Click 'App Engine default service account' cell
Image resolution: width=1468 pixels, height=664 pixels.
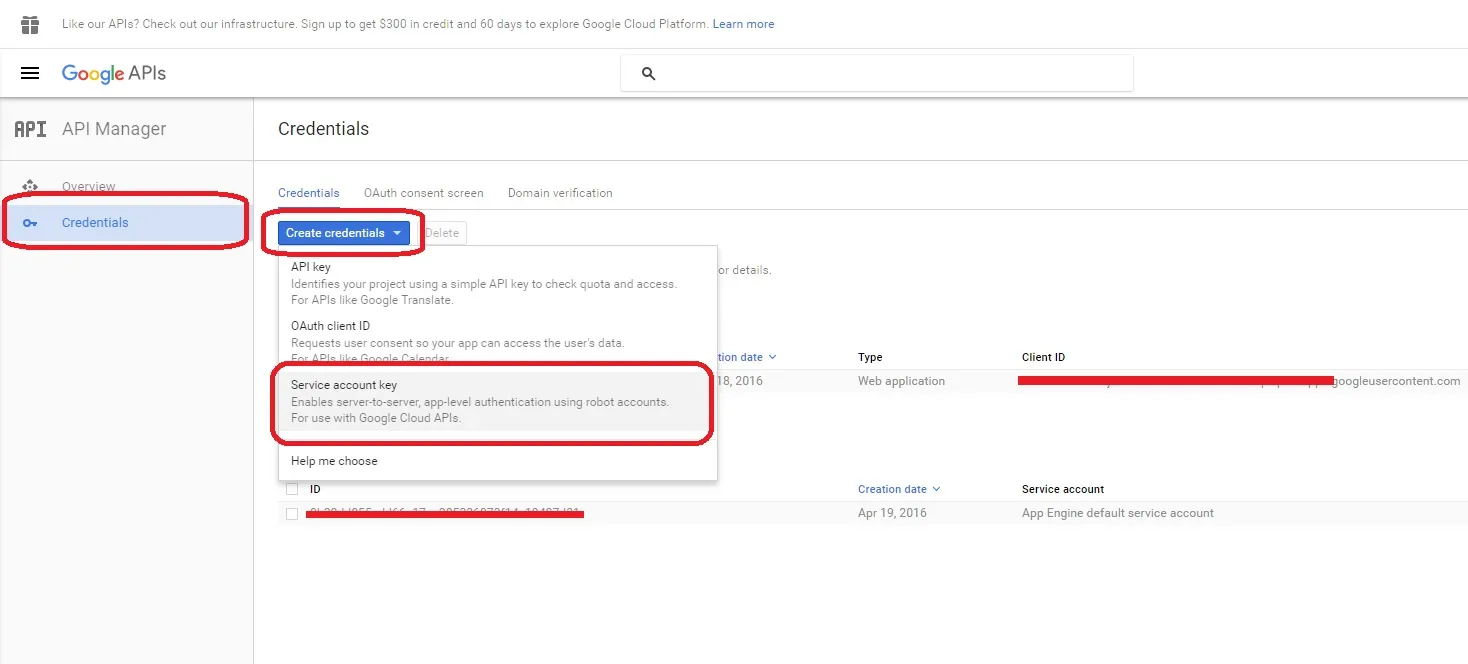coord(1118,513)
